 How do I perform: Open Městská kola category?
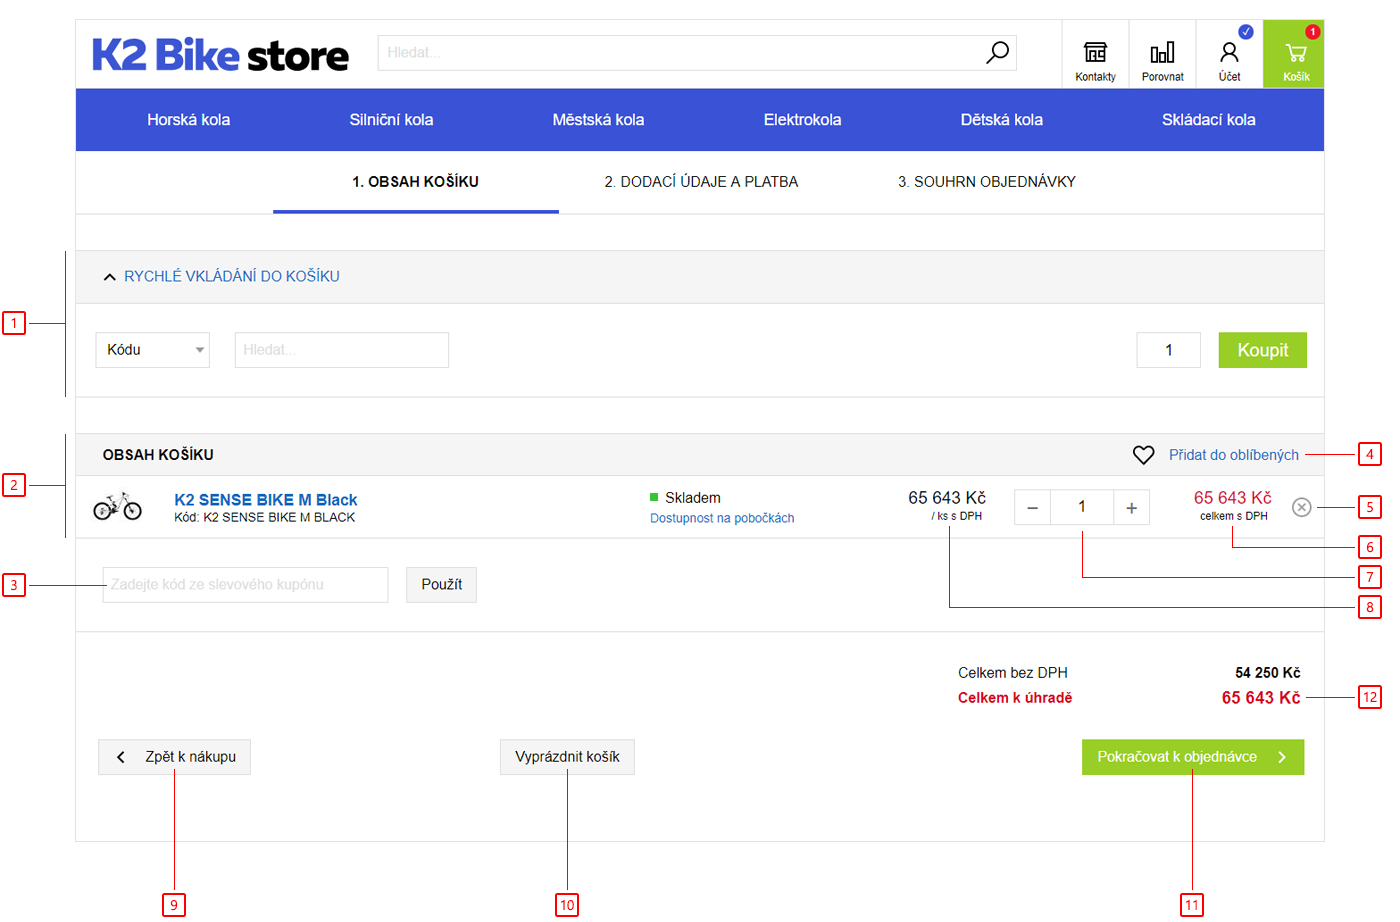coord(598,120)
